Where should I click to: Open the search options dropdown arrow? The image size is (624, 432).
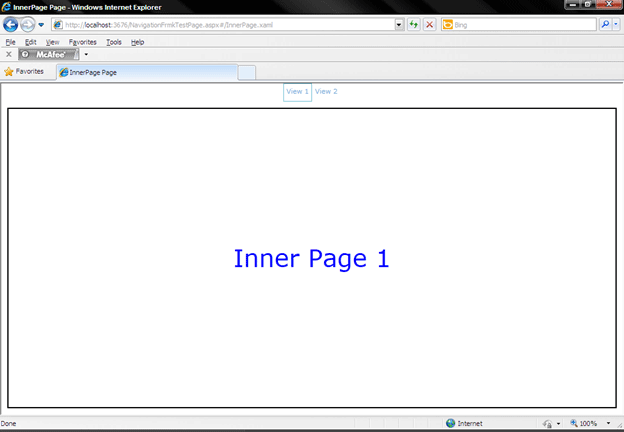coord(616,25)
